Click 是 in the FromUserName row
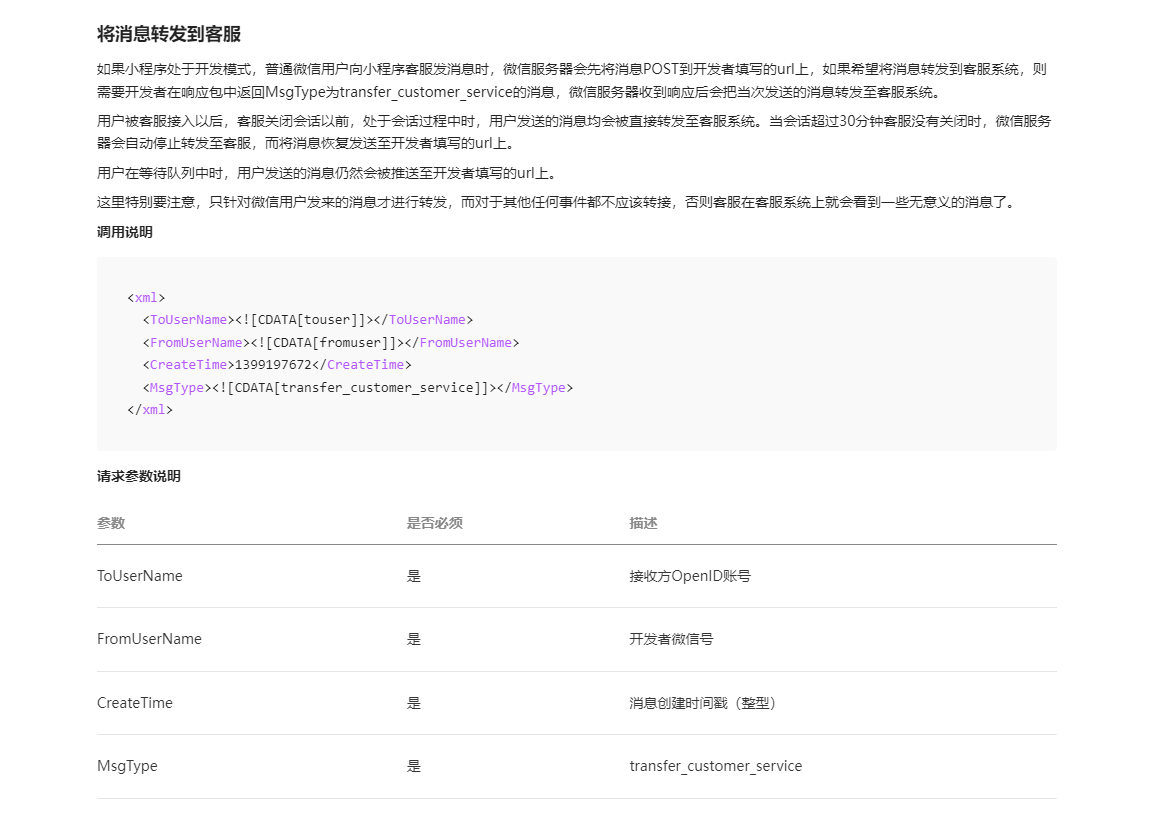The image size is (1156, 831). 414,639
